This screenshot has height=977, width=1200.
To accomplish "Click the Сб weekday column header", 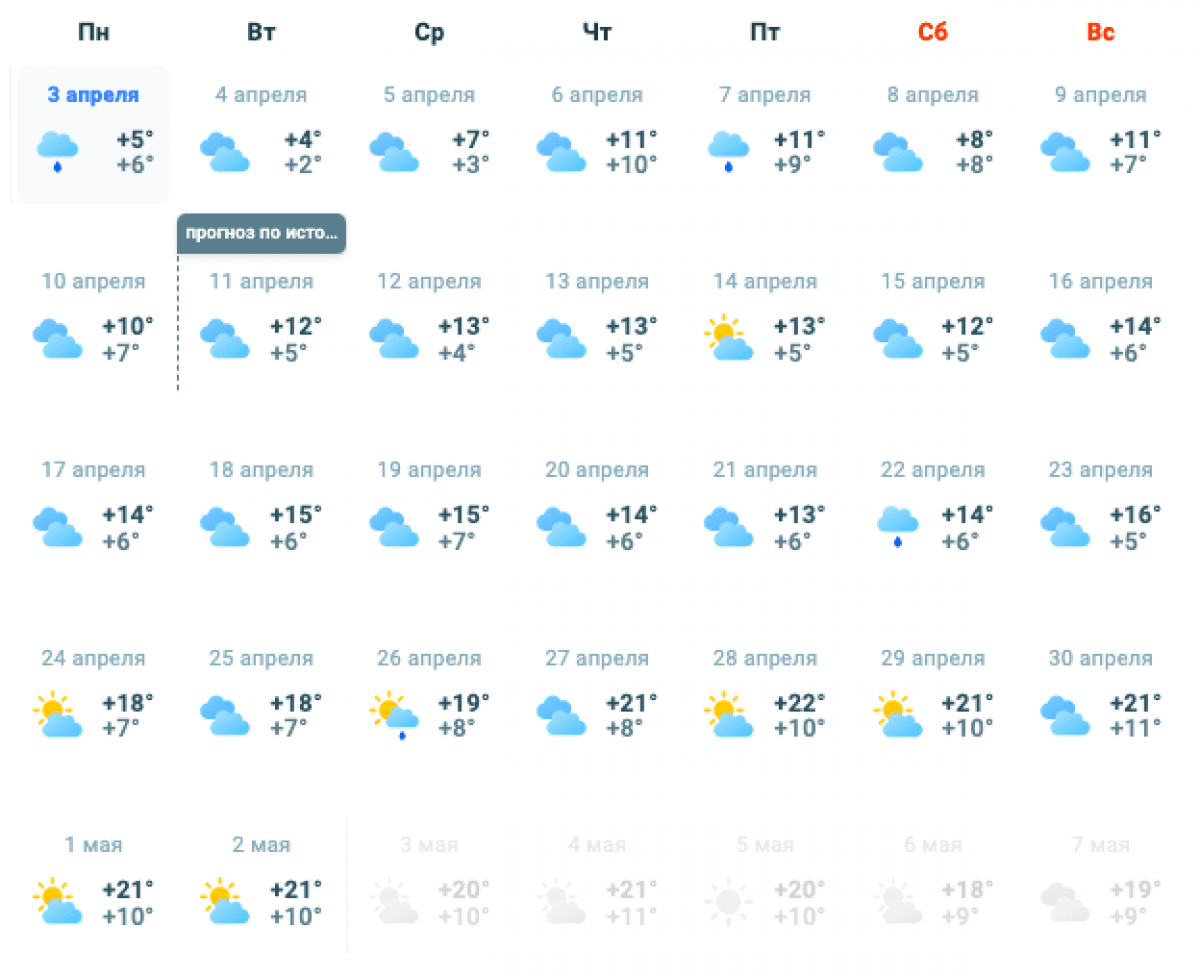I will tap(932, 32).
